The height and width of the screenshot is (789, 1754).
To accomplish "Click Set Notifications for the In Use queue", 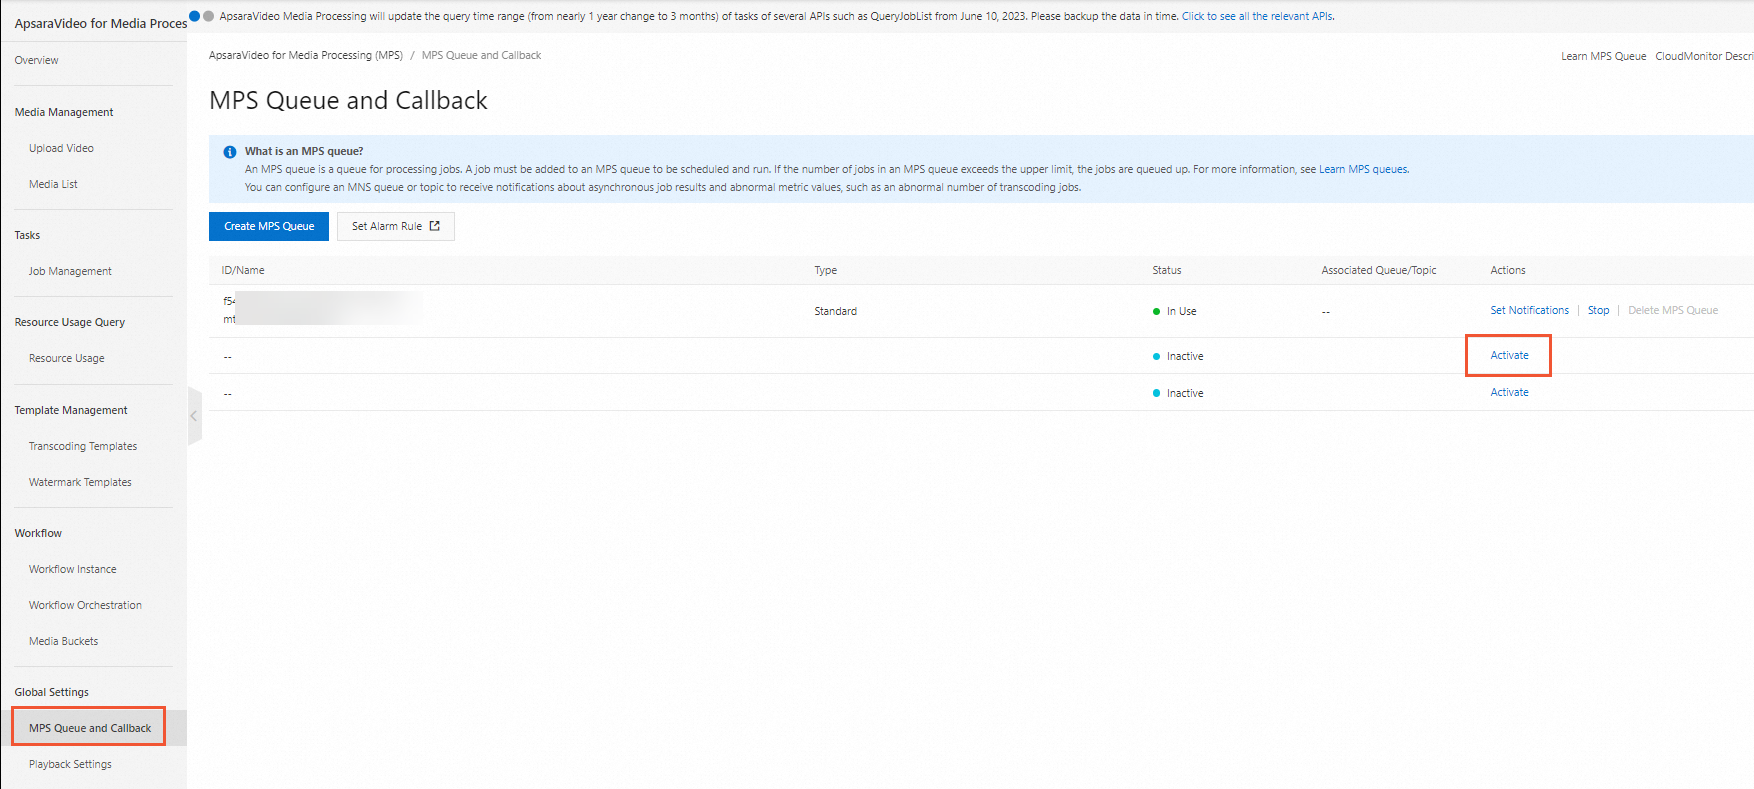I will click(x=1529, y=310).
